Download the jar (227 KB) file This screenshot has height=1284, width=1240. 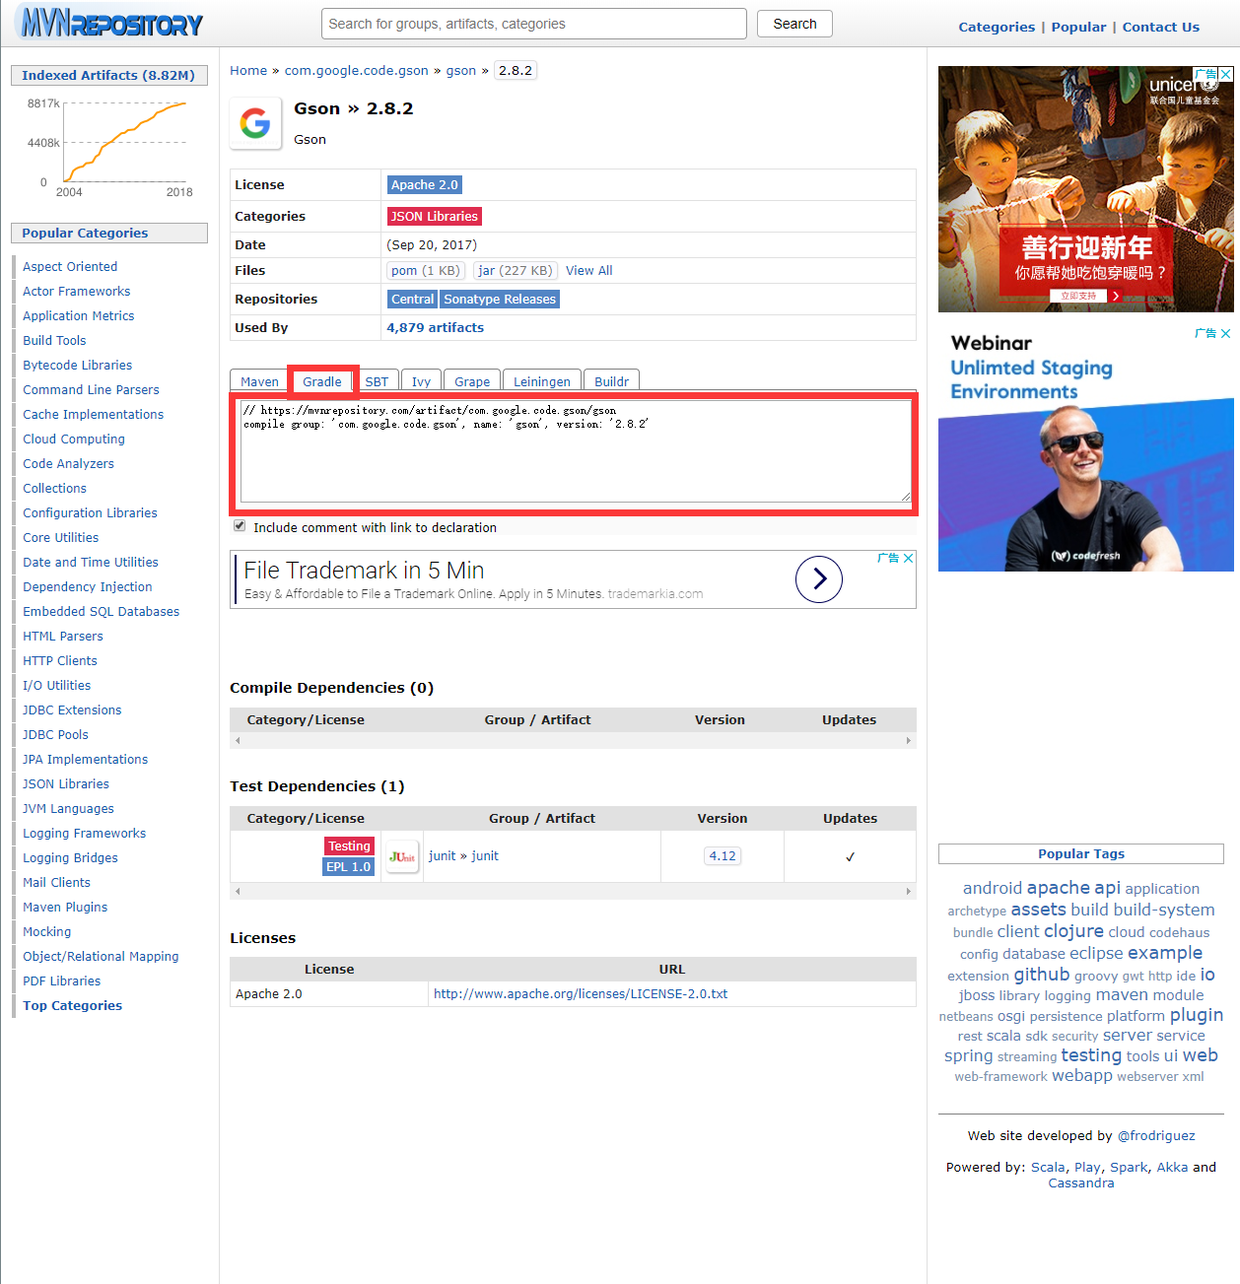pos(515,271)
